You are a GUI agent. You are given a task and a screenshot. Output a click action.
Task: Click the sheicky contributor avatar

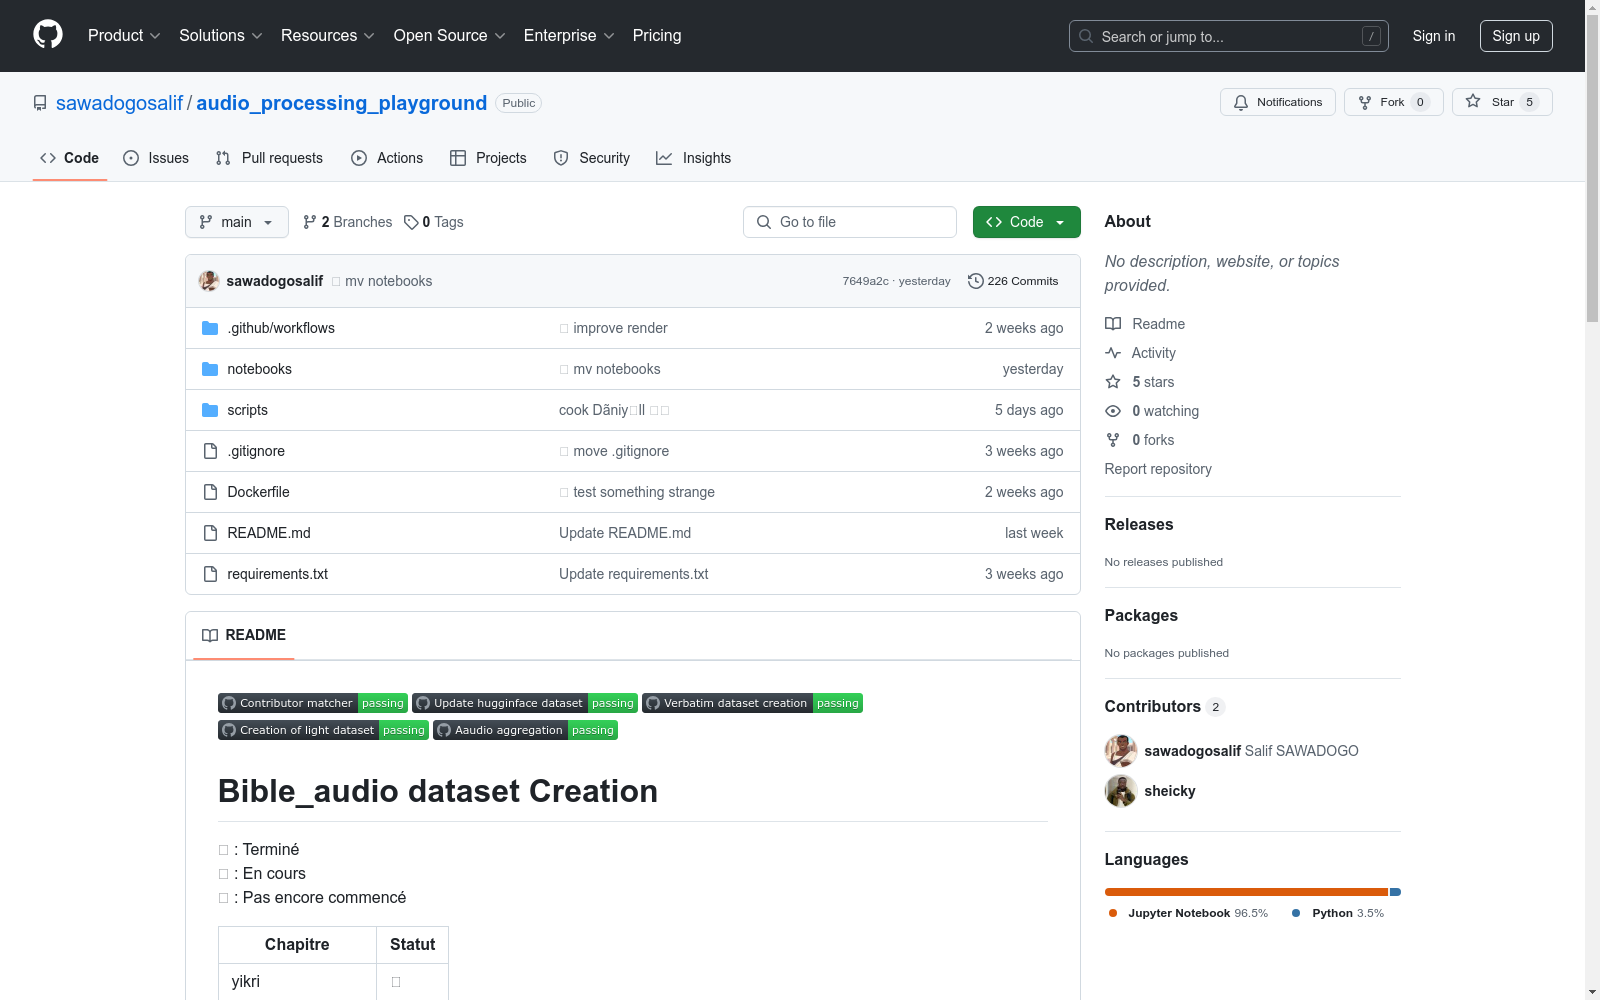coord(1121,791)
